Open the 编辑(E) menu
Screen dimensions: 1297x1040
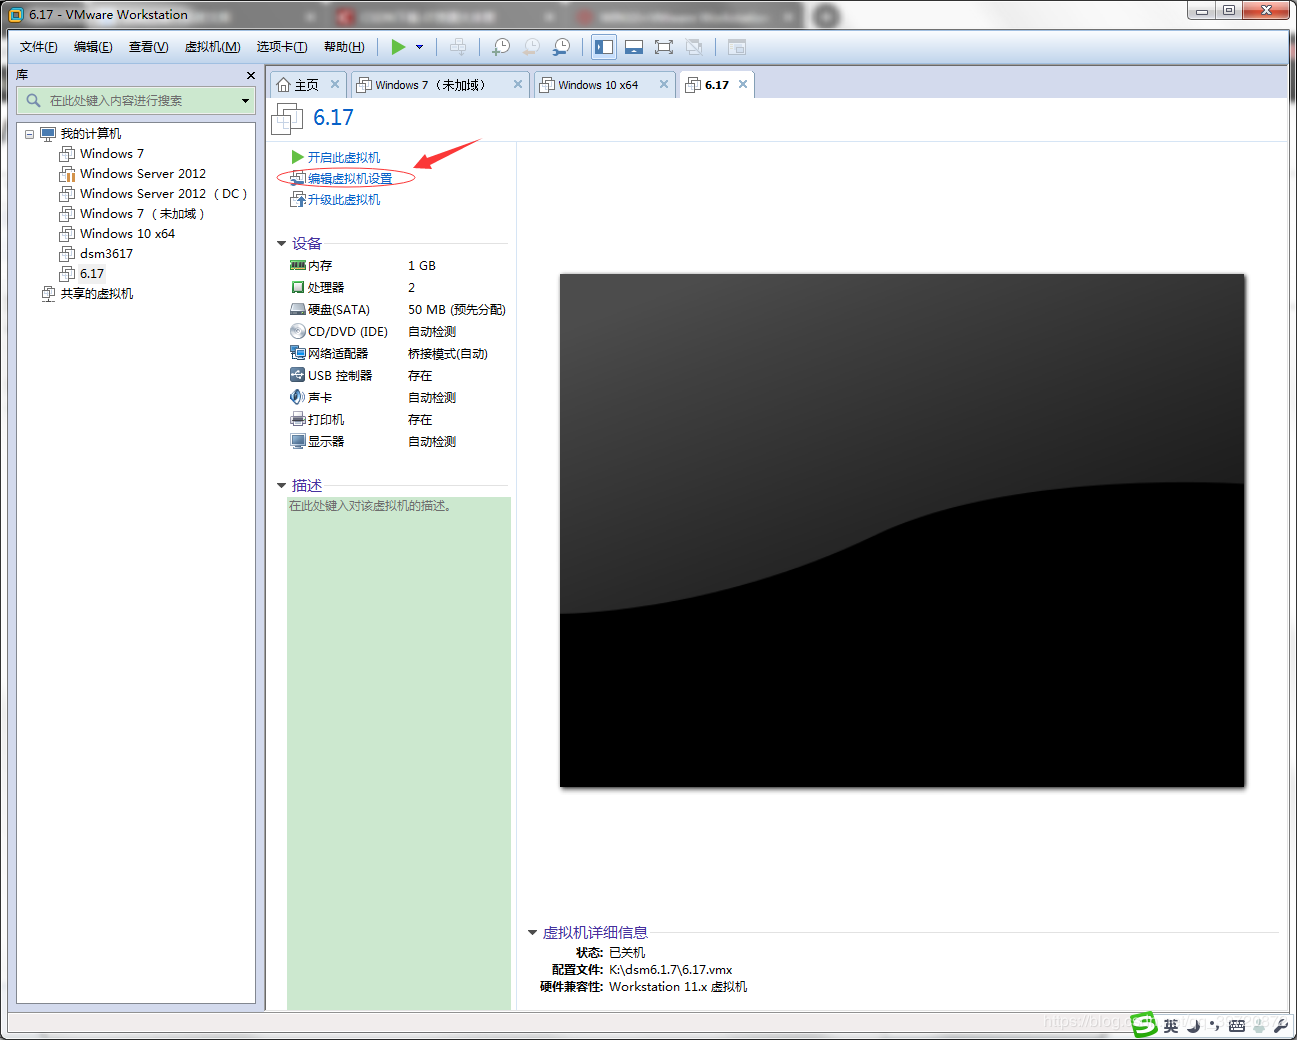point(93,47)
